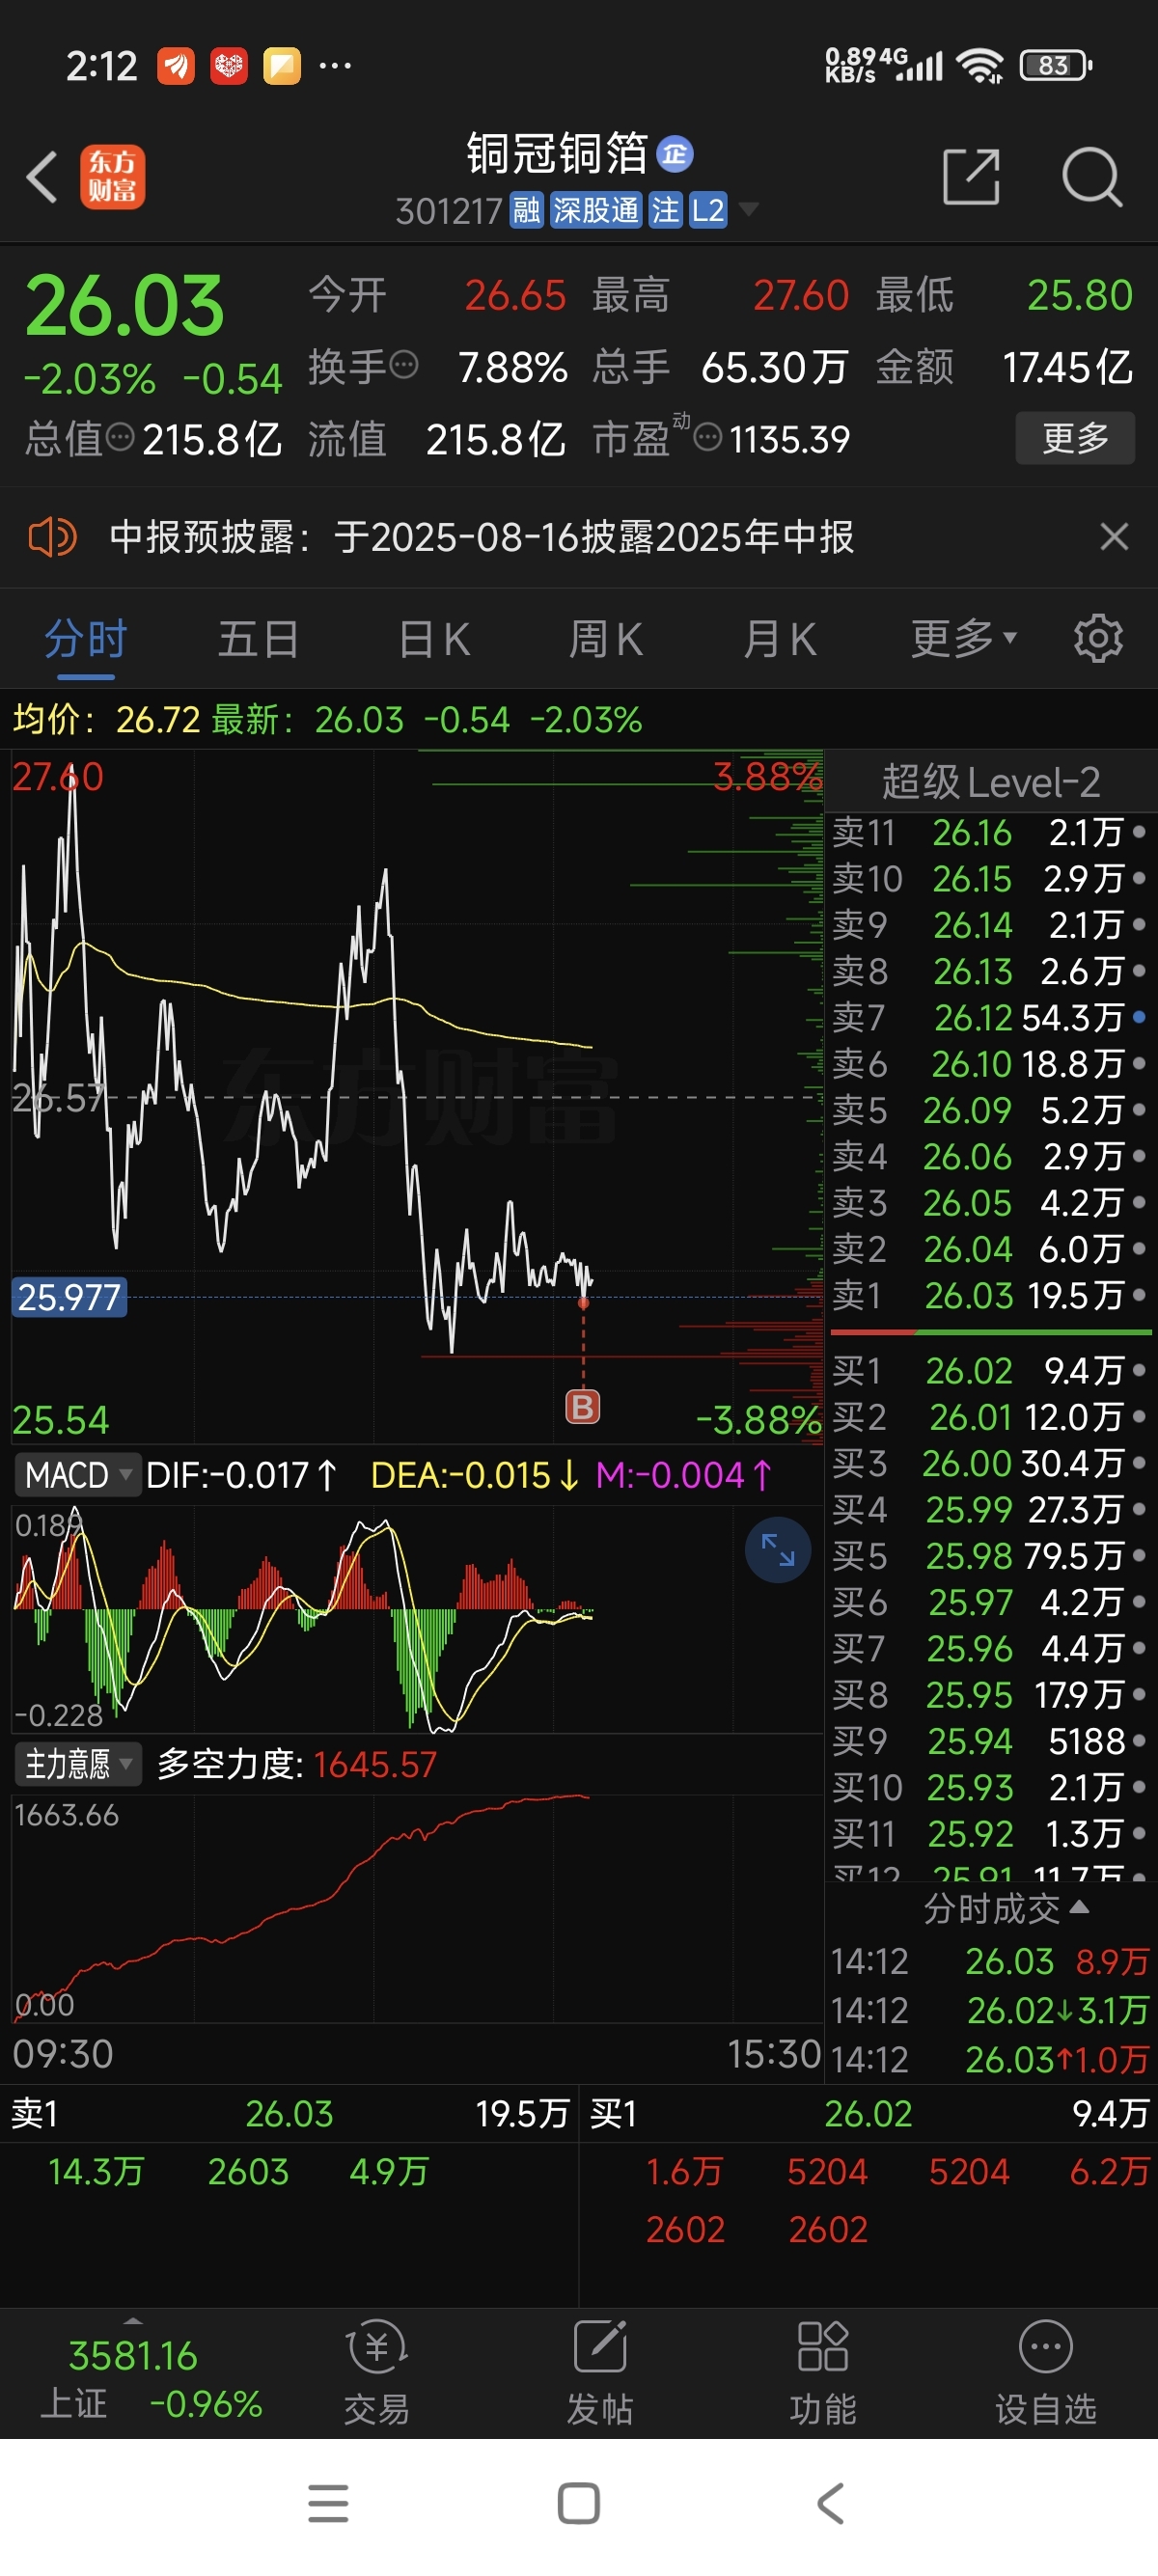This screenshot has height=2576, width=1158.
Task: Tap the 多空力度 indicator chart
Action: (x=417, y=1908)
